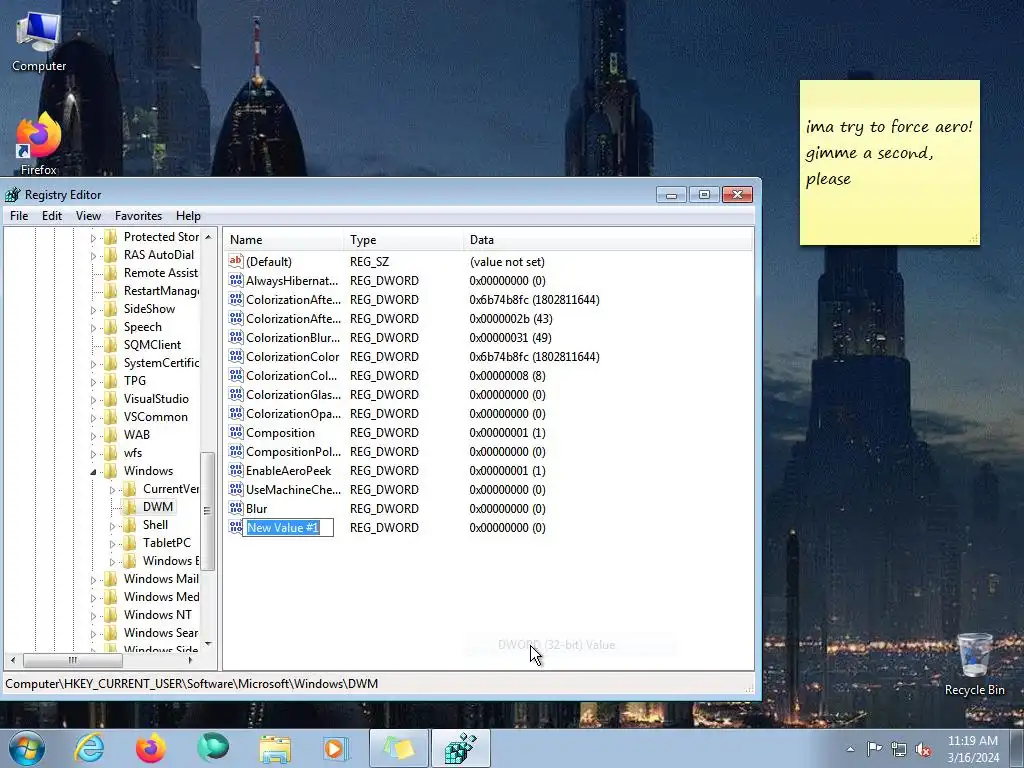The image size is (1024, 768).
Task: Sort values by Data column header
Action: pos(607,240)
